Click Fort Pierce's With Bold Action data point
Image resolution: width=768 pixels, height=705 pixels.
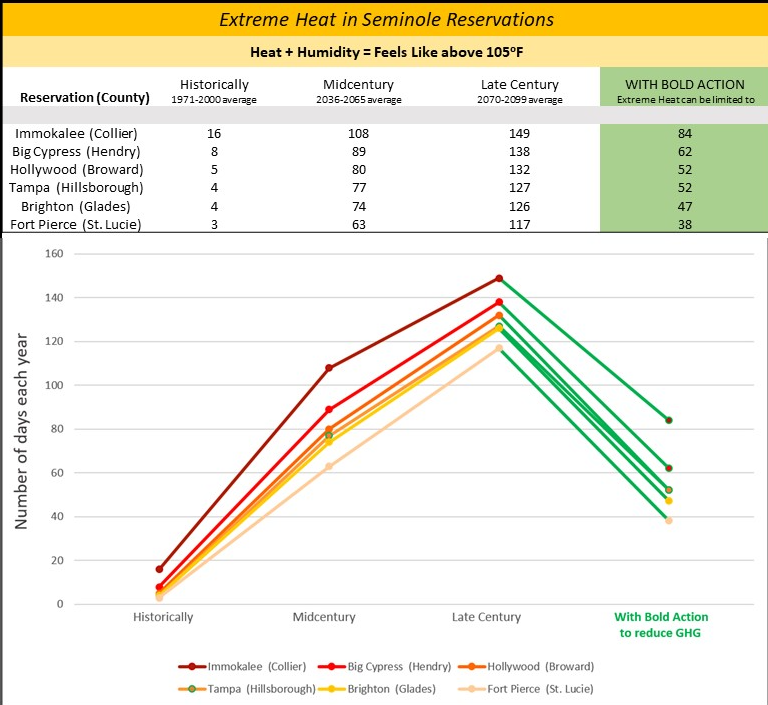(x=669, y=521)
